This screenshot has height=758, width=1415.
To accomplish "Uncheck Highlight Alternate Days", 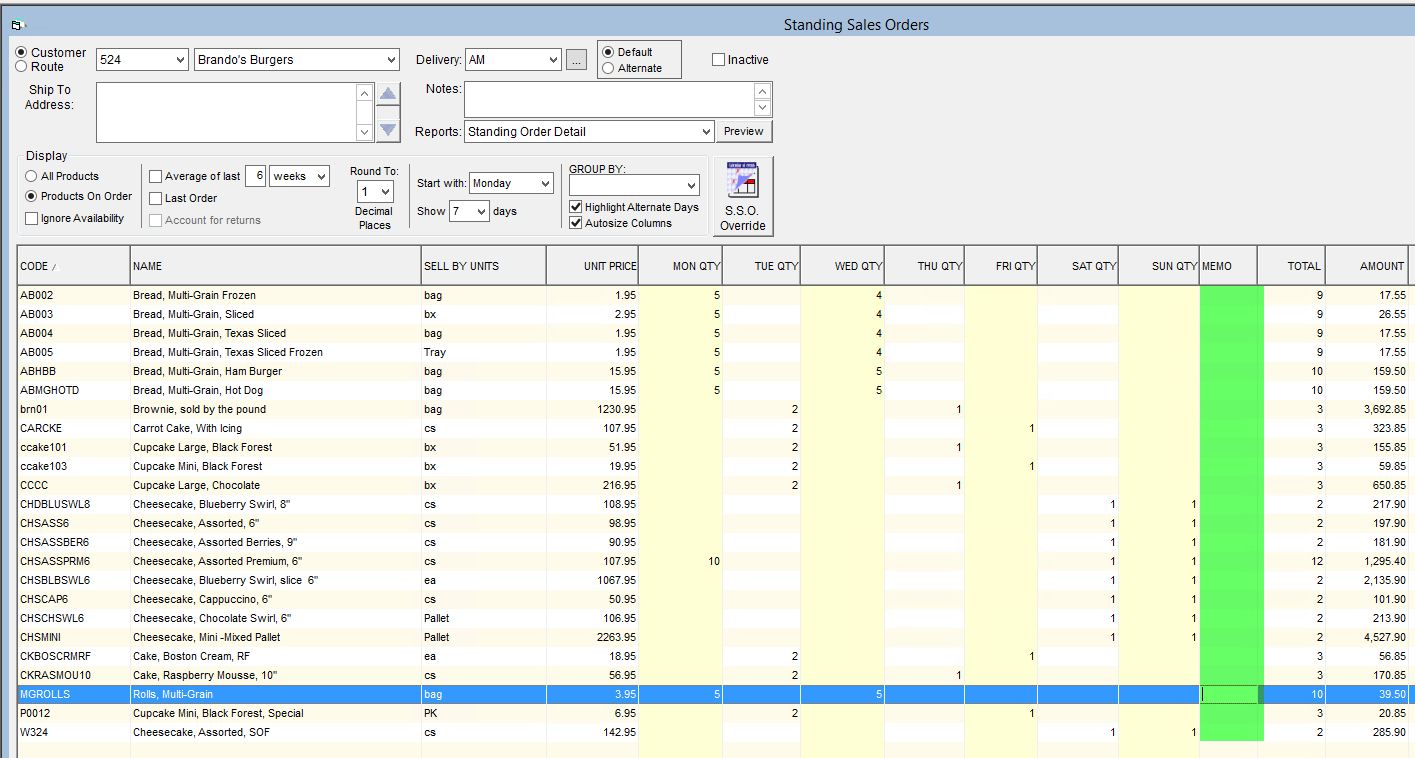I will coord(575,207).
